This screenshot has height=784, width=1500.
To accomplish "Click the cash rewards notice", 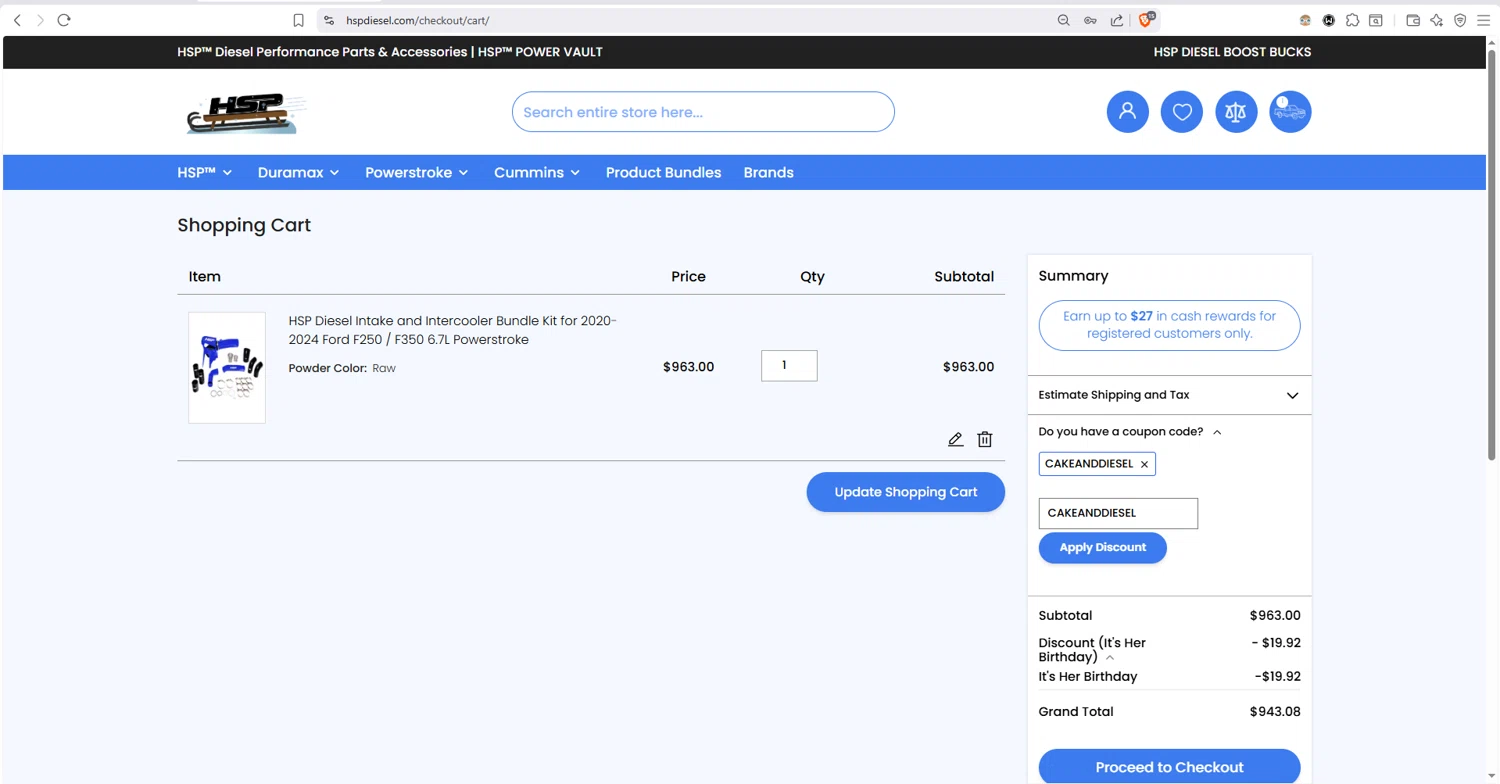I will (1169, 325).
